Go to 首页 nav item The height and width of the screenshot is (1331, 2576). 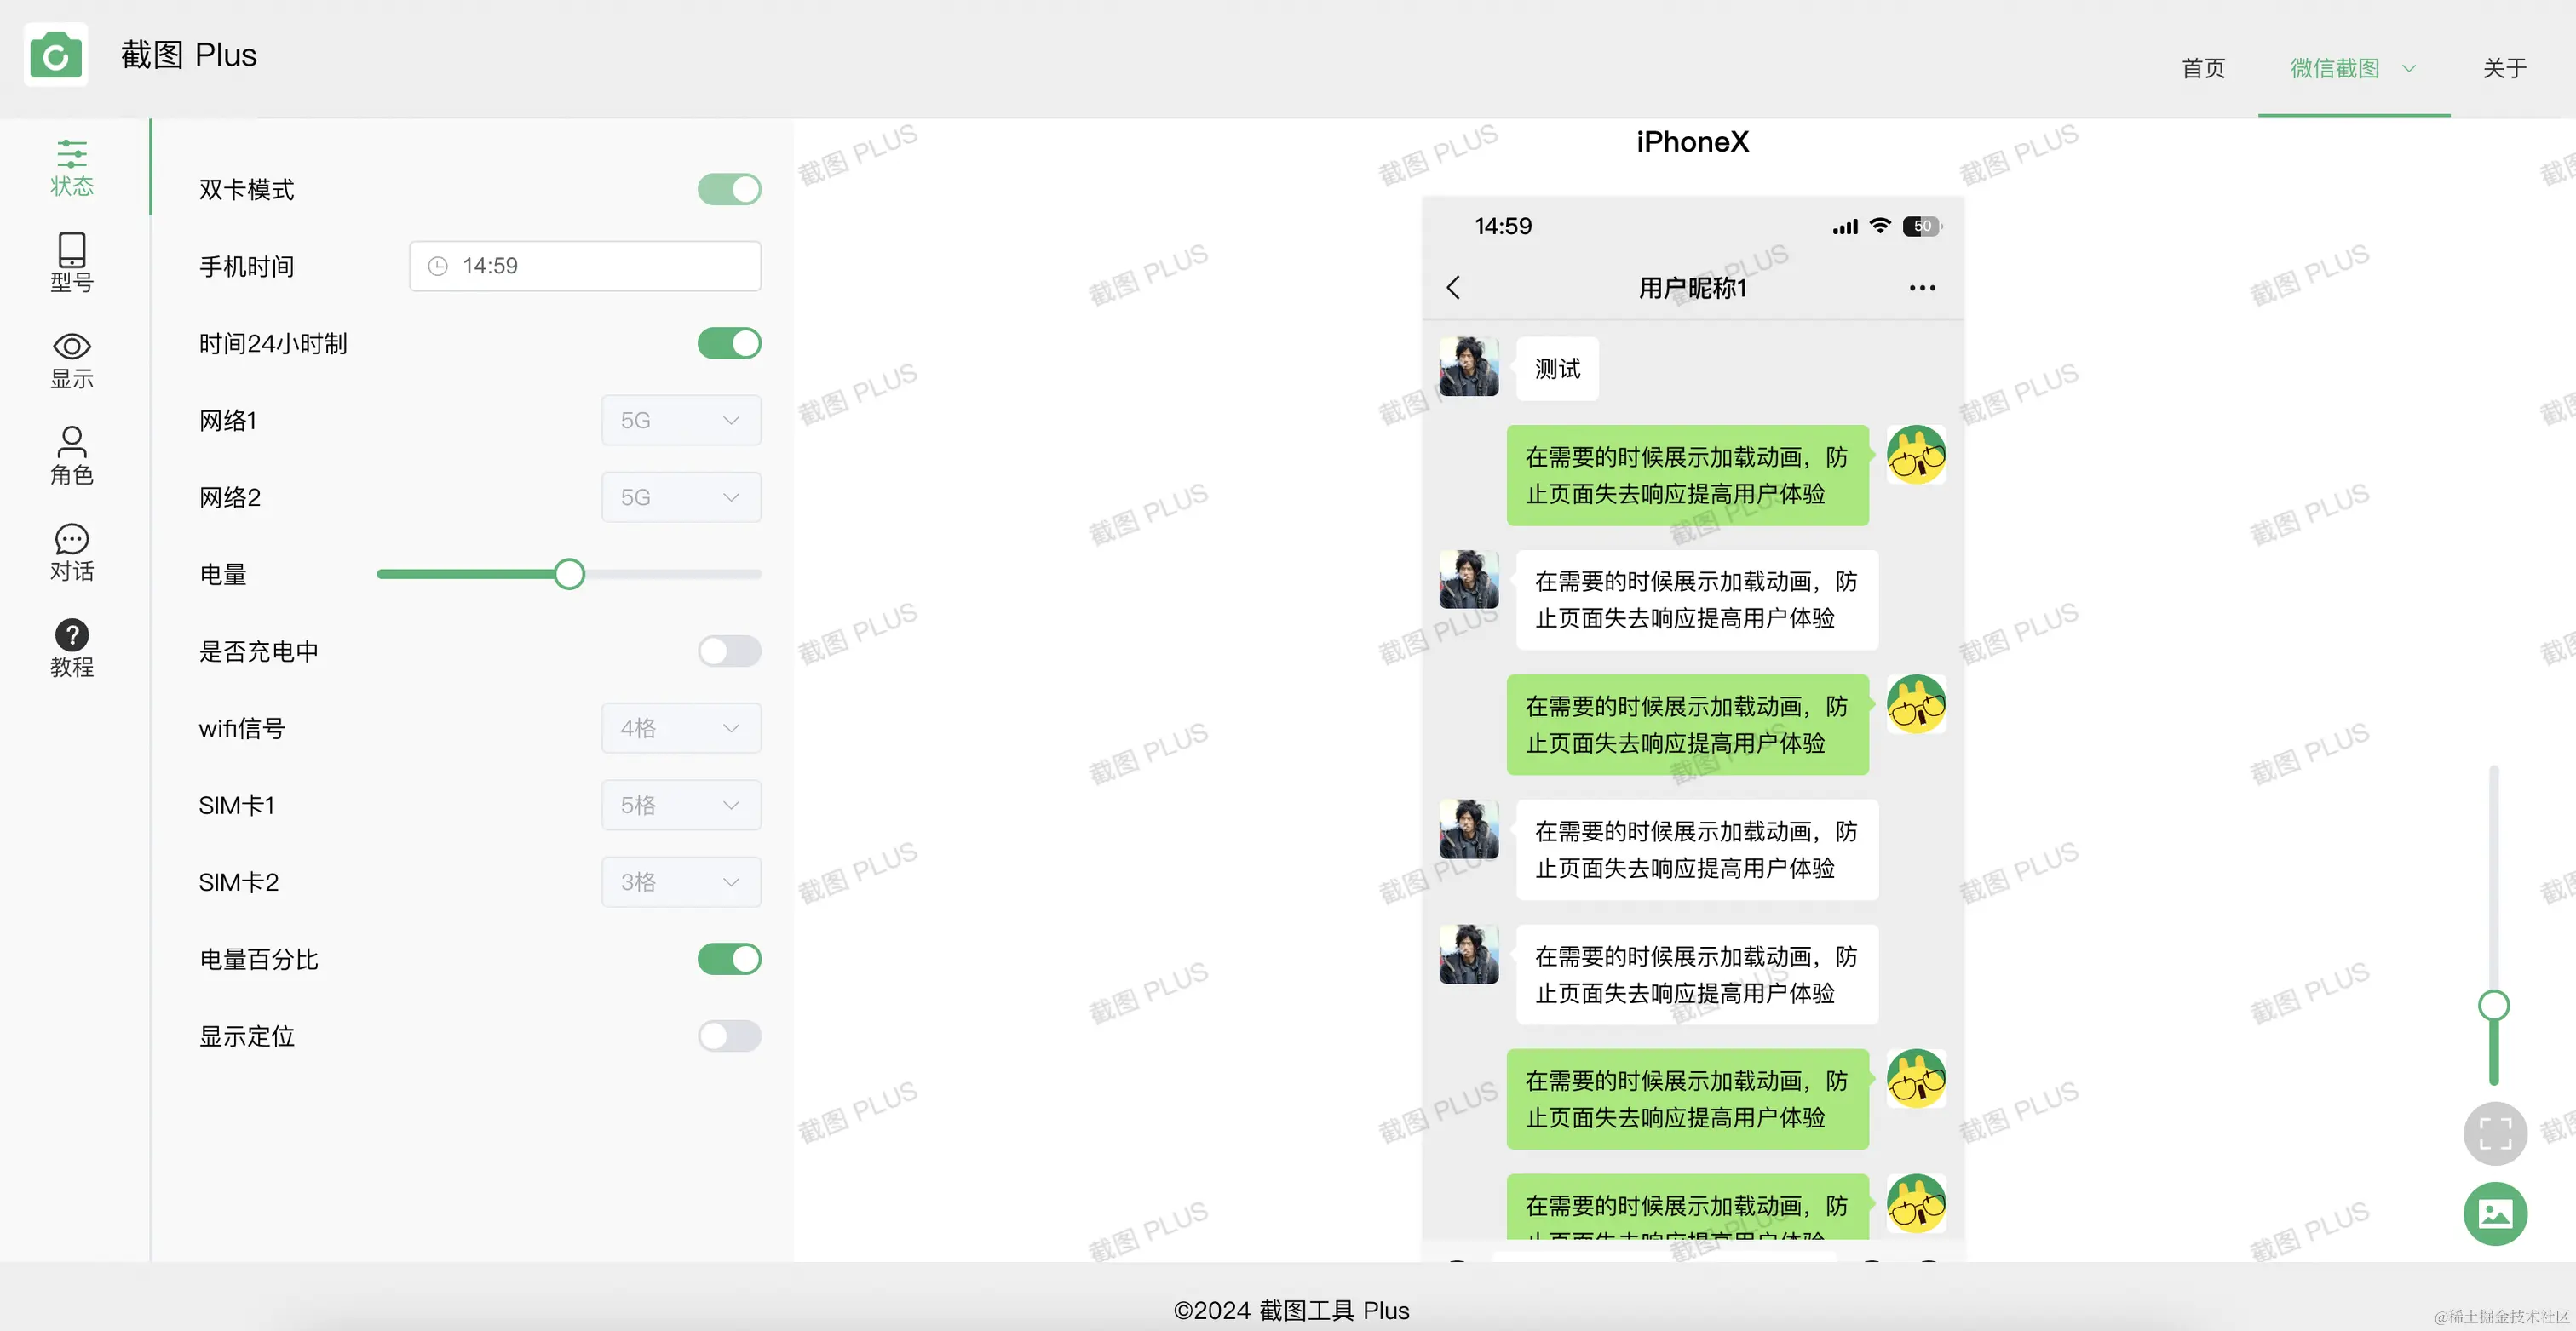pyautogui.click(x=2203, y=68)
